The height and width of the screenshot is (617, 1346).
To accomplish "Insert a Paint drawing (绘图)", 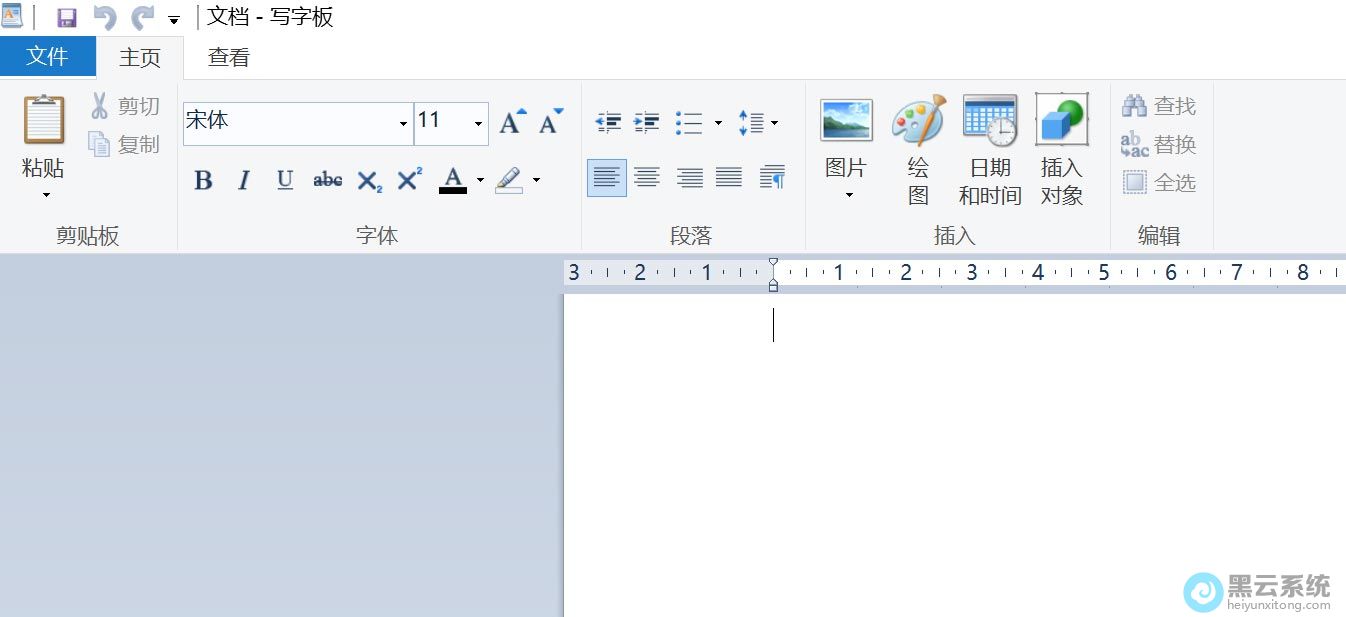I will [918, 150].
